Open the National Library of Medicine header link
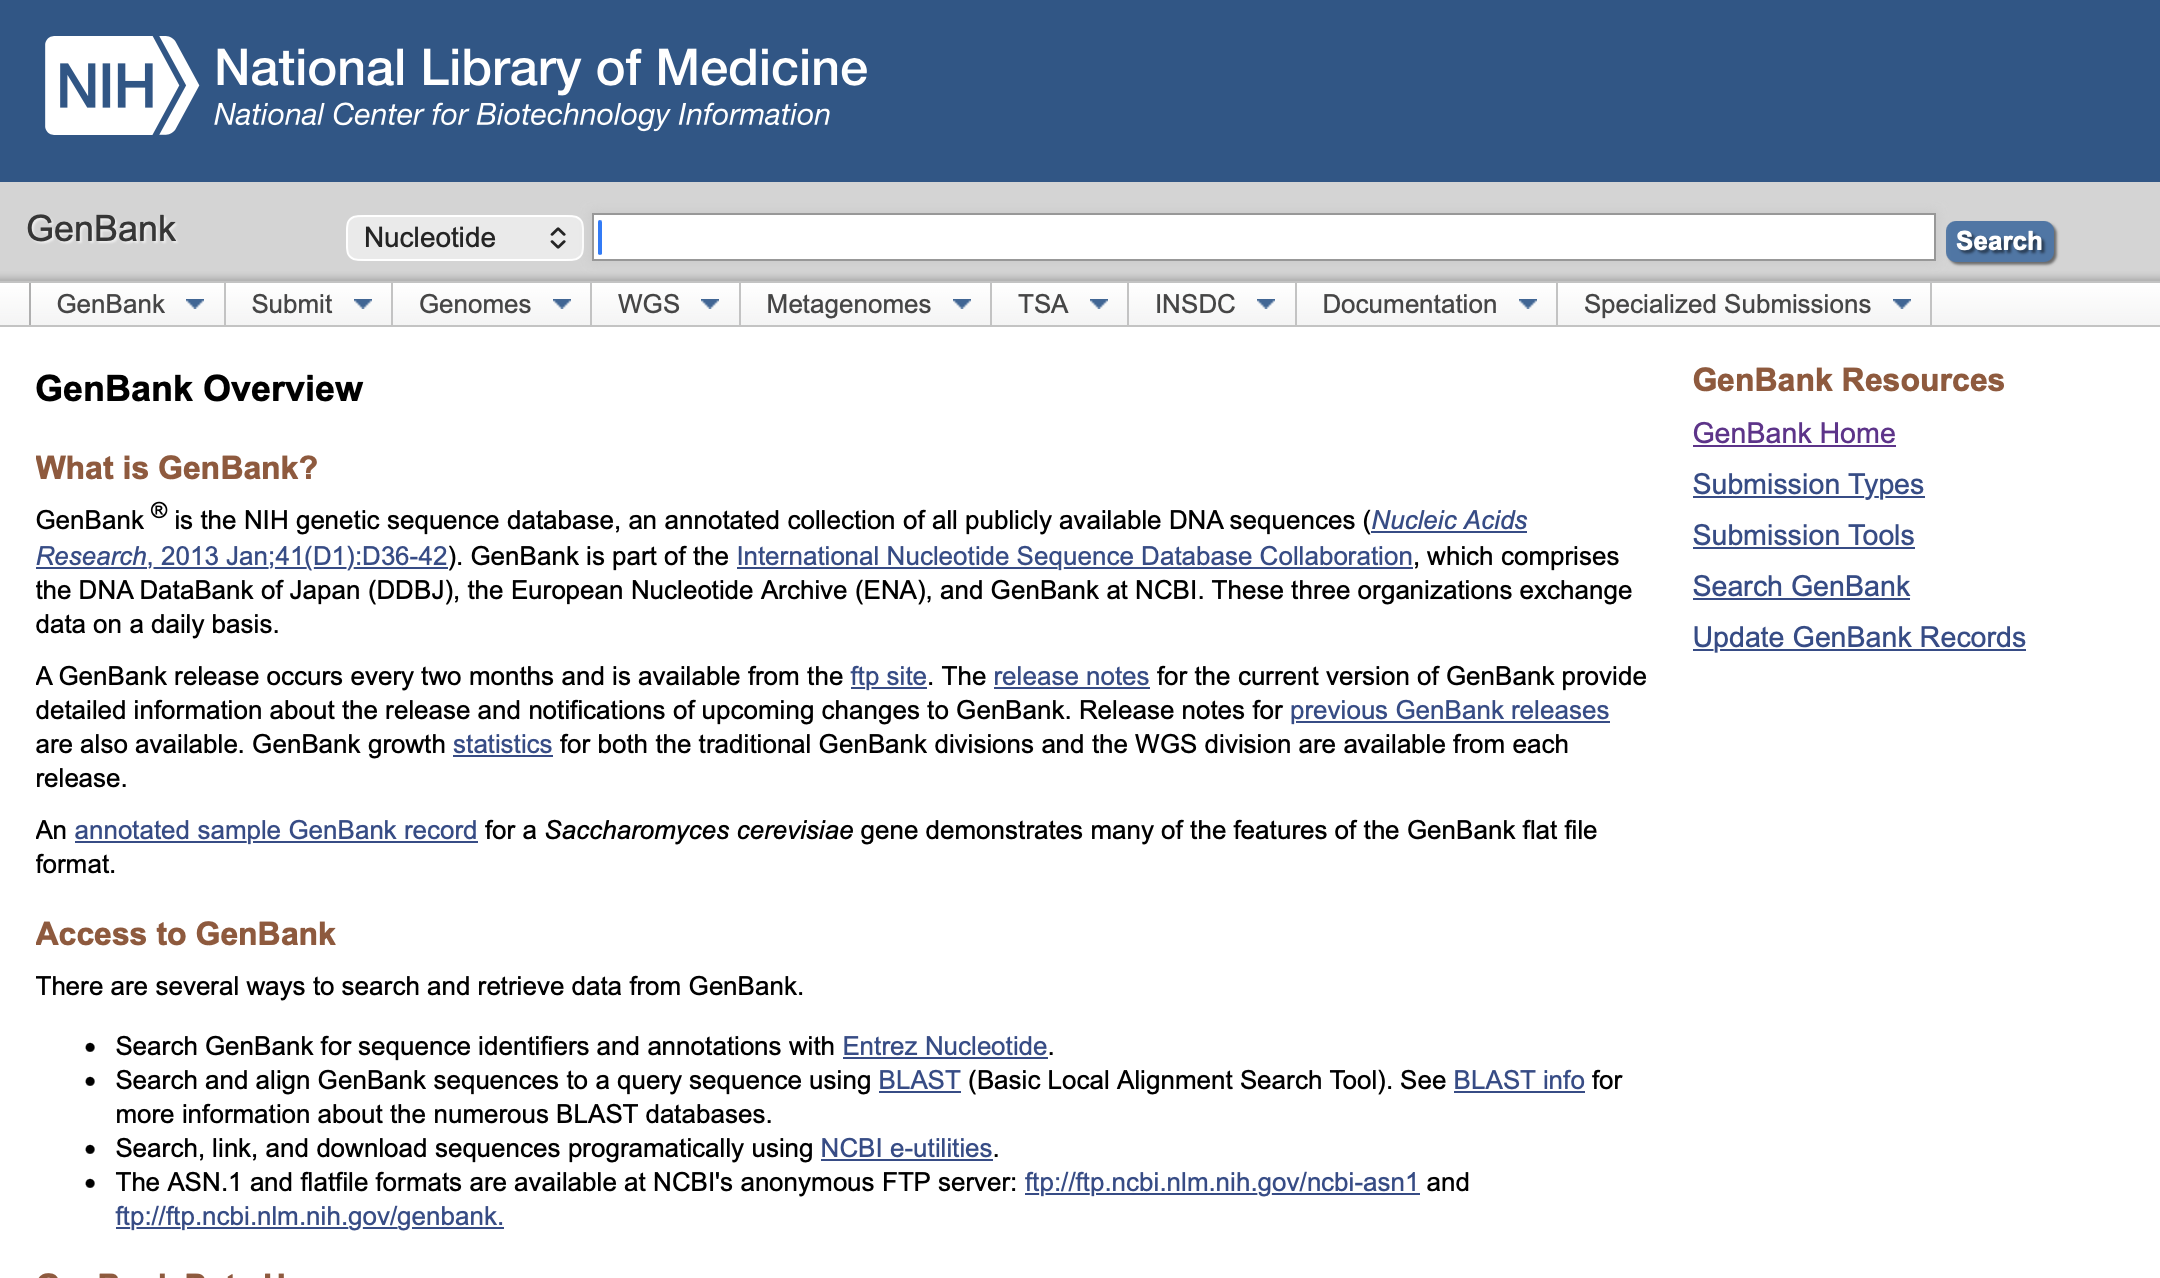Viewport: 2160px width, 1278px height. [x=541, y=68]
